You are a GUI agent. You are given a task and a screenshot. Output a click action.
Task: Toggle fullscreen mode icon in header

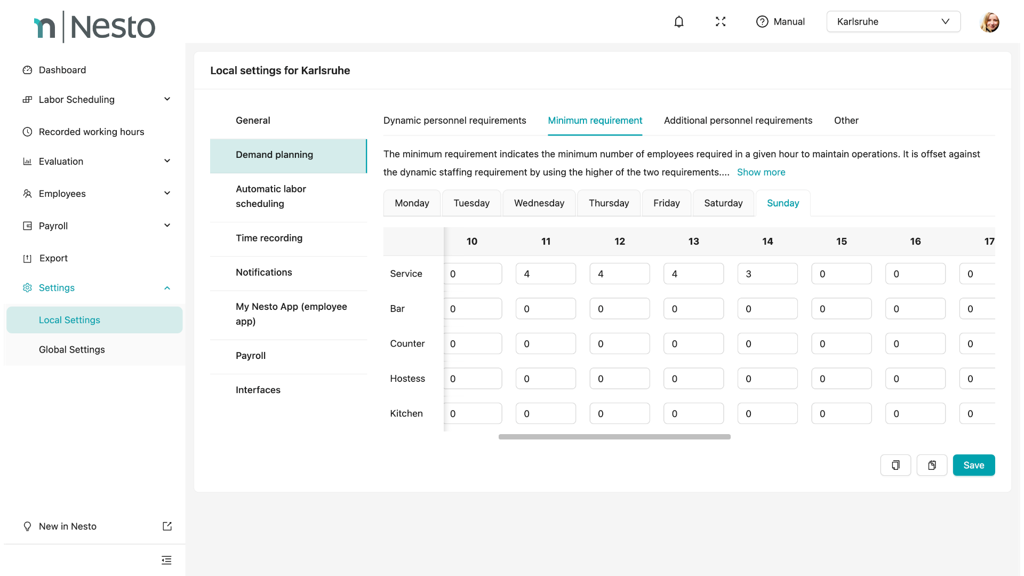click(x=720, y=21)
